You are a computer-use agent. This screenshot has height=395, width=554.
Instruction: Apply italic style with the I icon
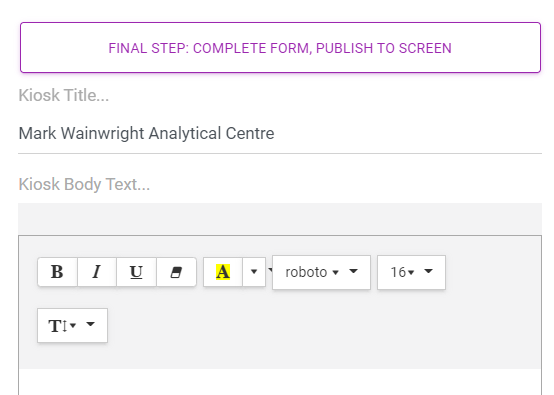(97, 272)
